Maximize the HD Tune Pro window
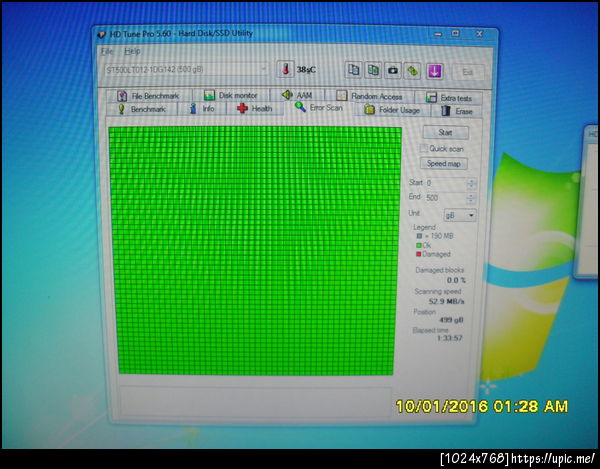This screenshot has width=600, height=469. point(455,34)
